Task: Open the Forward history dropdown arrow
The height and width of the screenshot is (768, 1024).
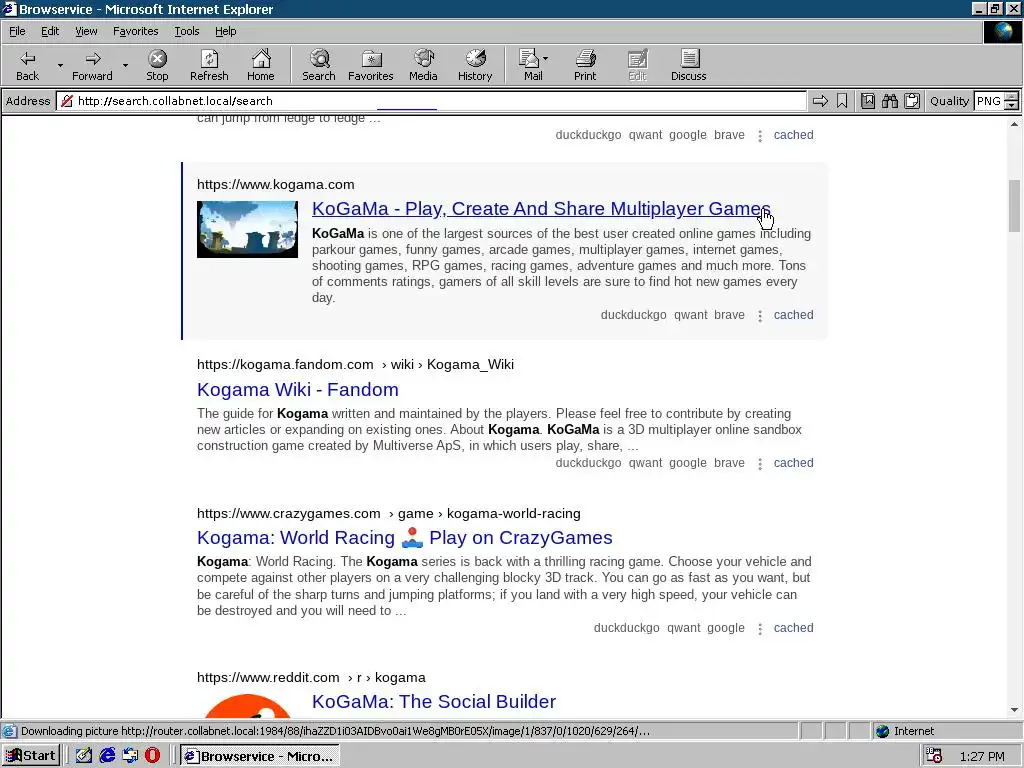Action: pyautogui.click(x=125, y=65)
